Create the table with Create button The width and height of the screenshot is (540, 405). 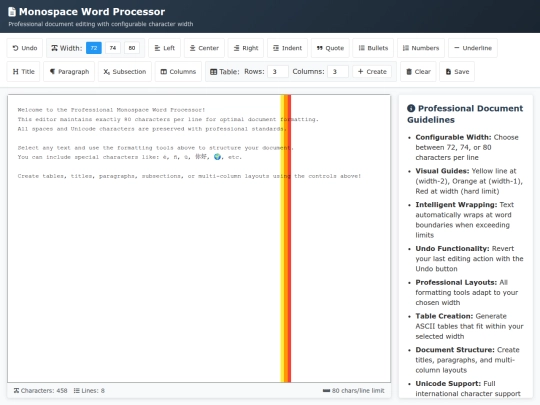tap(372, 72)
